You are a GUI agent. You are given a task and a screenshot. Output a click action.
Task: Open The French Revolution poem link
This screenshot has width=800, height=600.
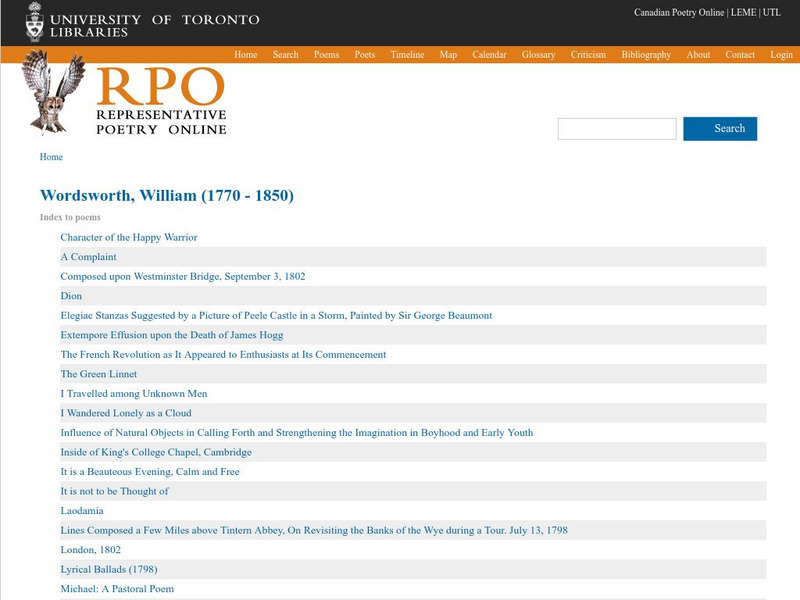point(223,355)
